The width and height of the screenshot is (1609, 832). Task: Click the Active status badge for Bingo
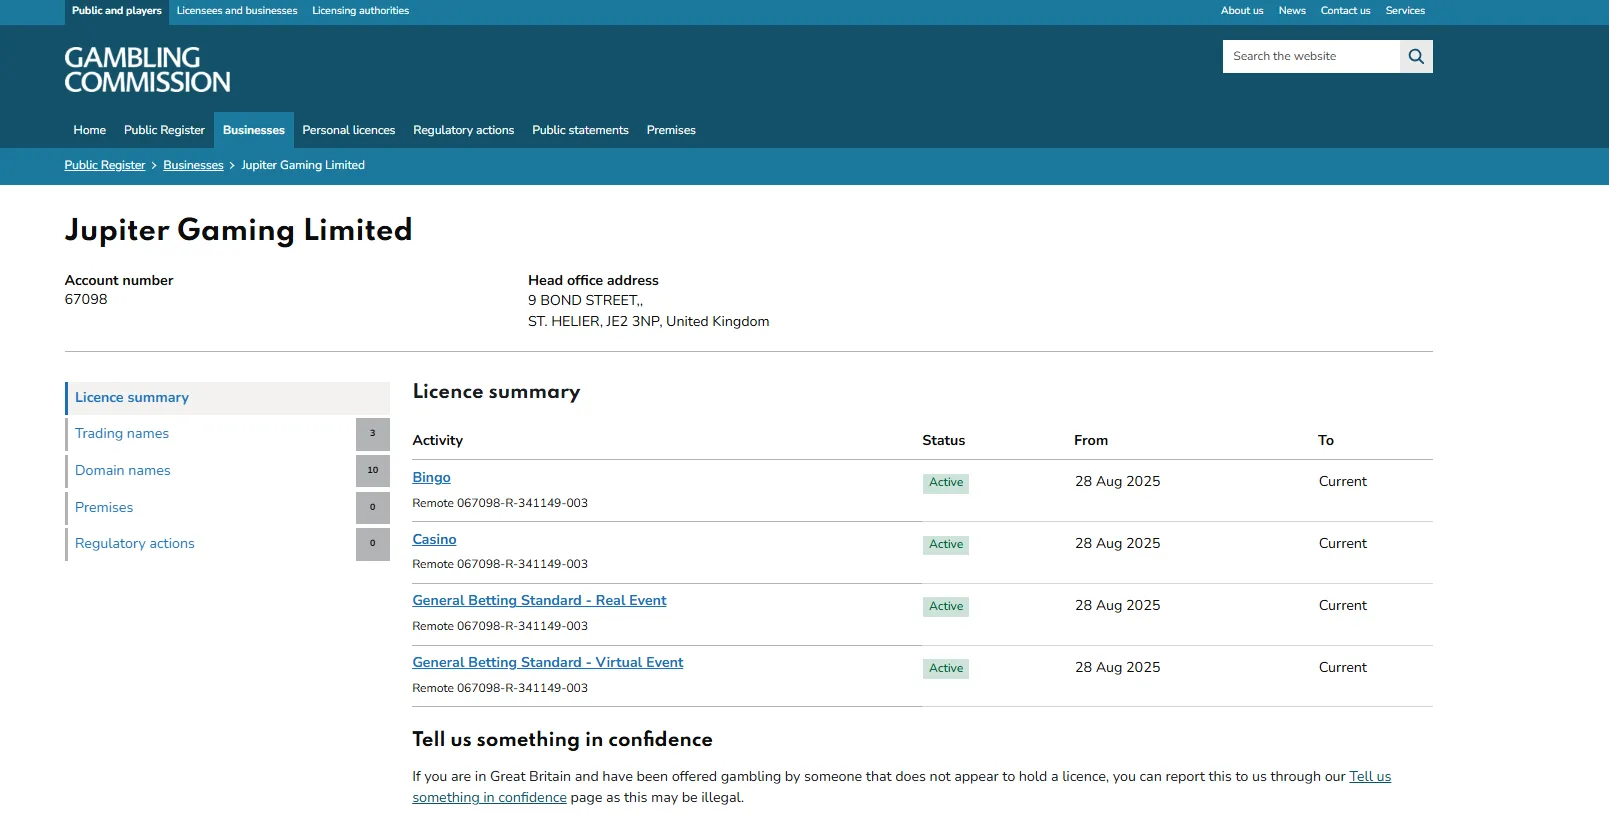(x=946, y=483)
